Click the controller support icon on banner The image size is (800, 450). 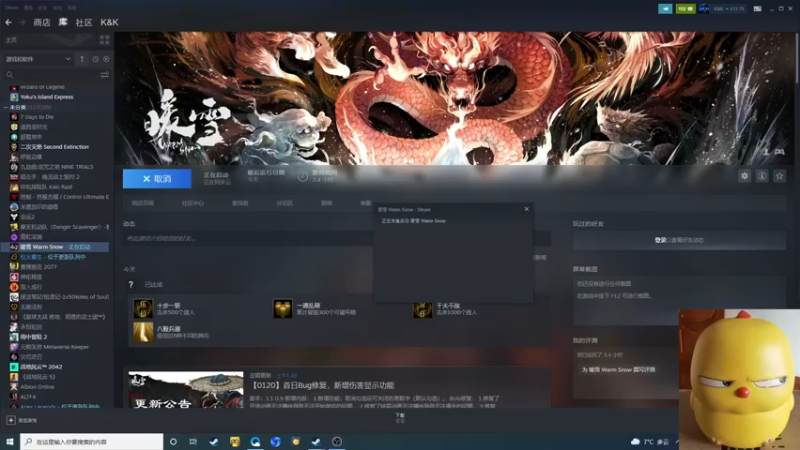click(780, 152)
